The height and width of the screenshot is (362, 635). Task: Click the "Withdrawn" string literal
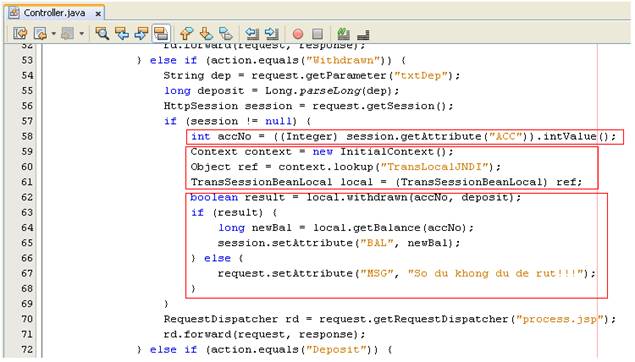pyautogui.click(x=343, y=60)
